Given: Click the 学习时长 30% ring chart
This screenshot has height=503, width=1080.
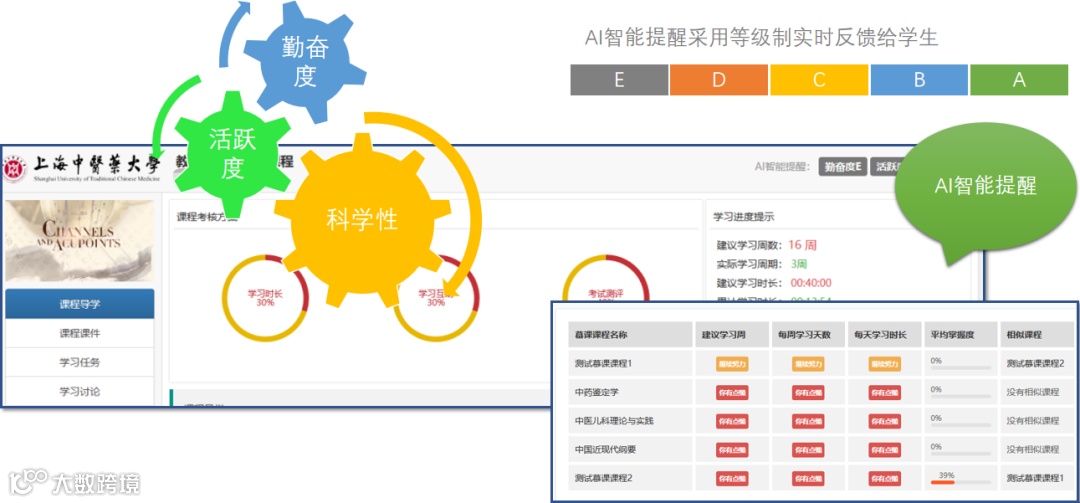Looking at the screenshot, I should (x=265, y=298).
